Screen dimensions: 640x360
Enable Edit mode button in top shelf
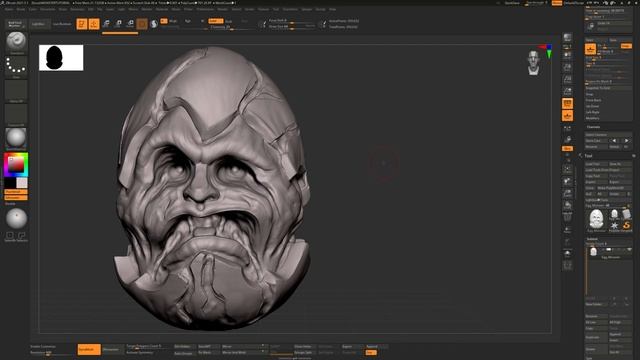pos(82,24)
